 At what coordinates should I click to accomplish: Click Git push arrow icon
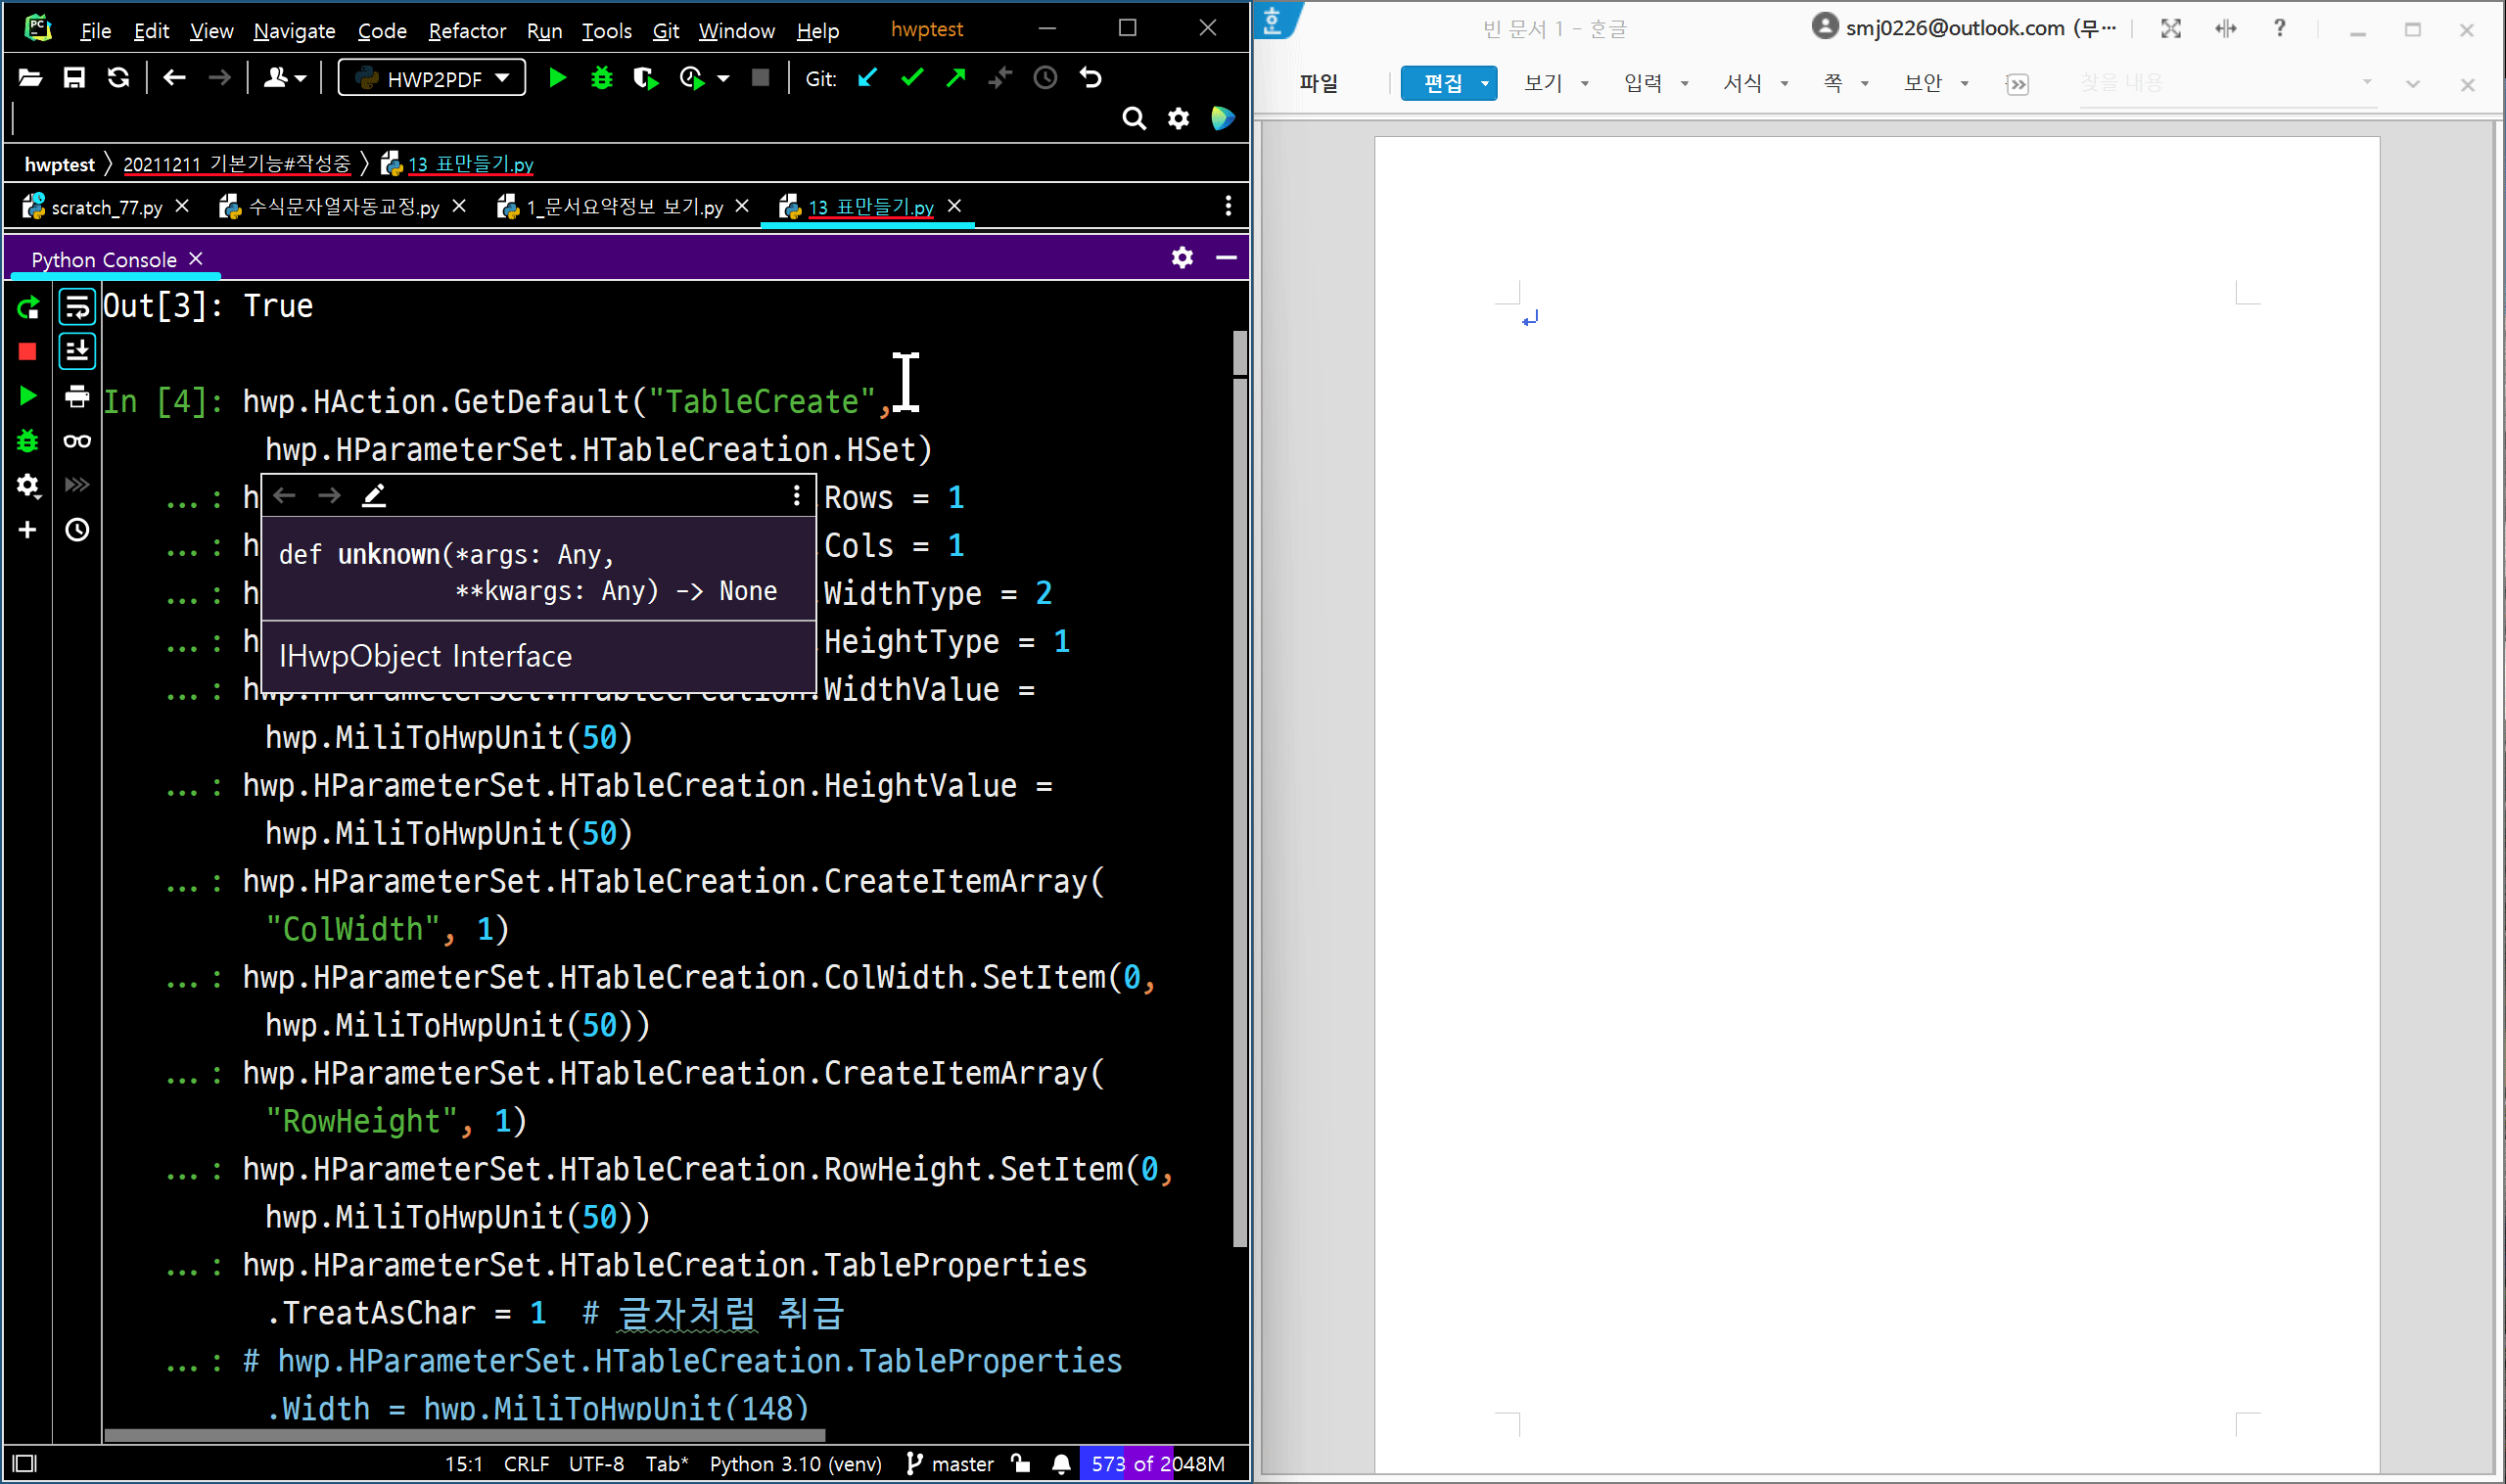(955, 78)
